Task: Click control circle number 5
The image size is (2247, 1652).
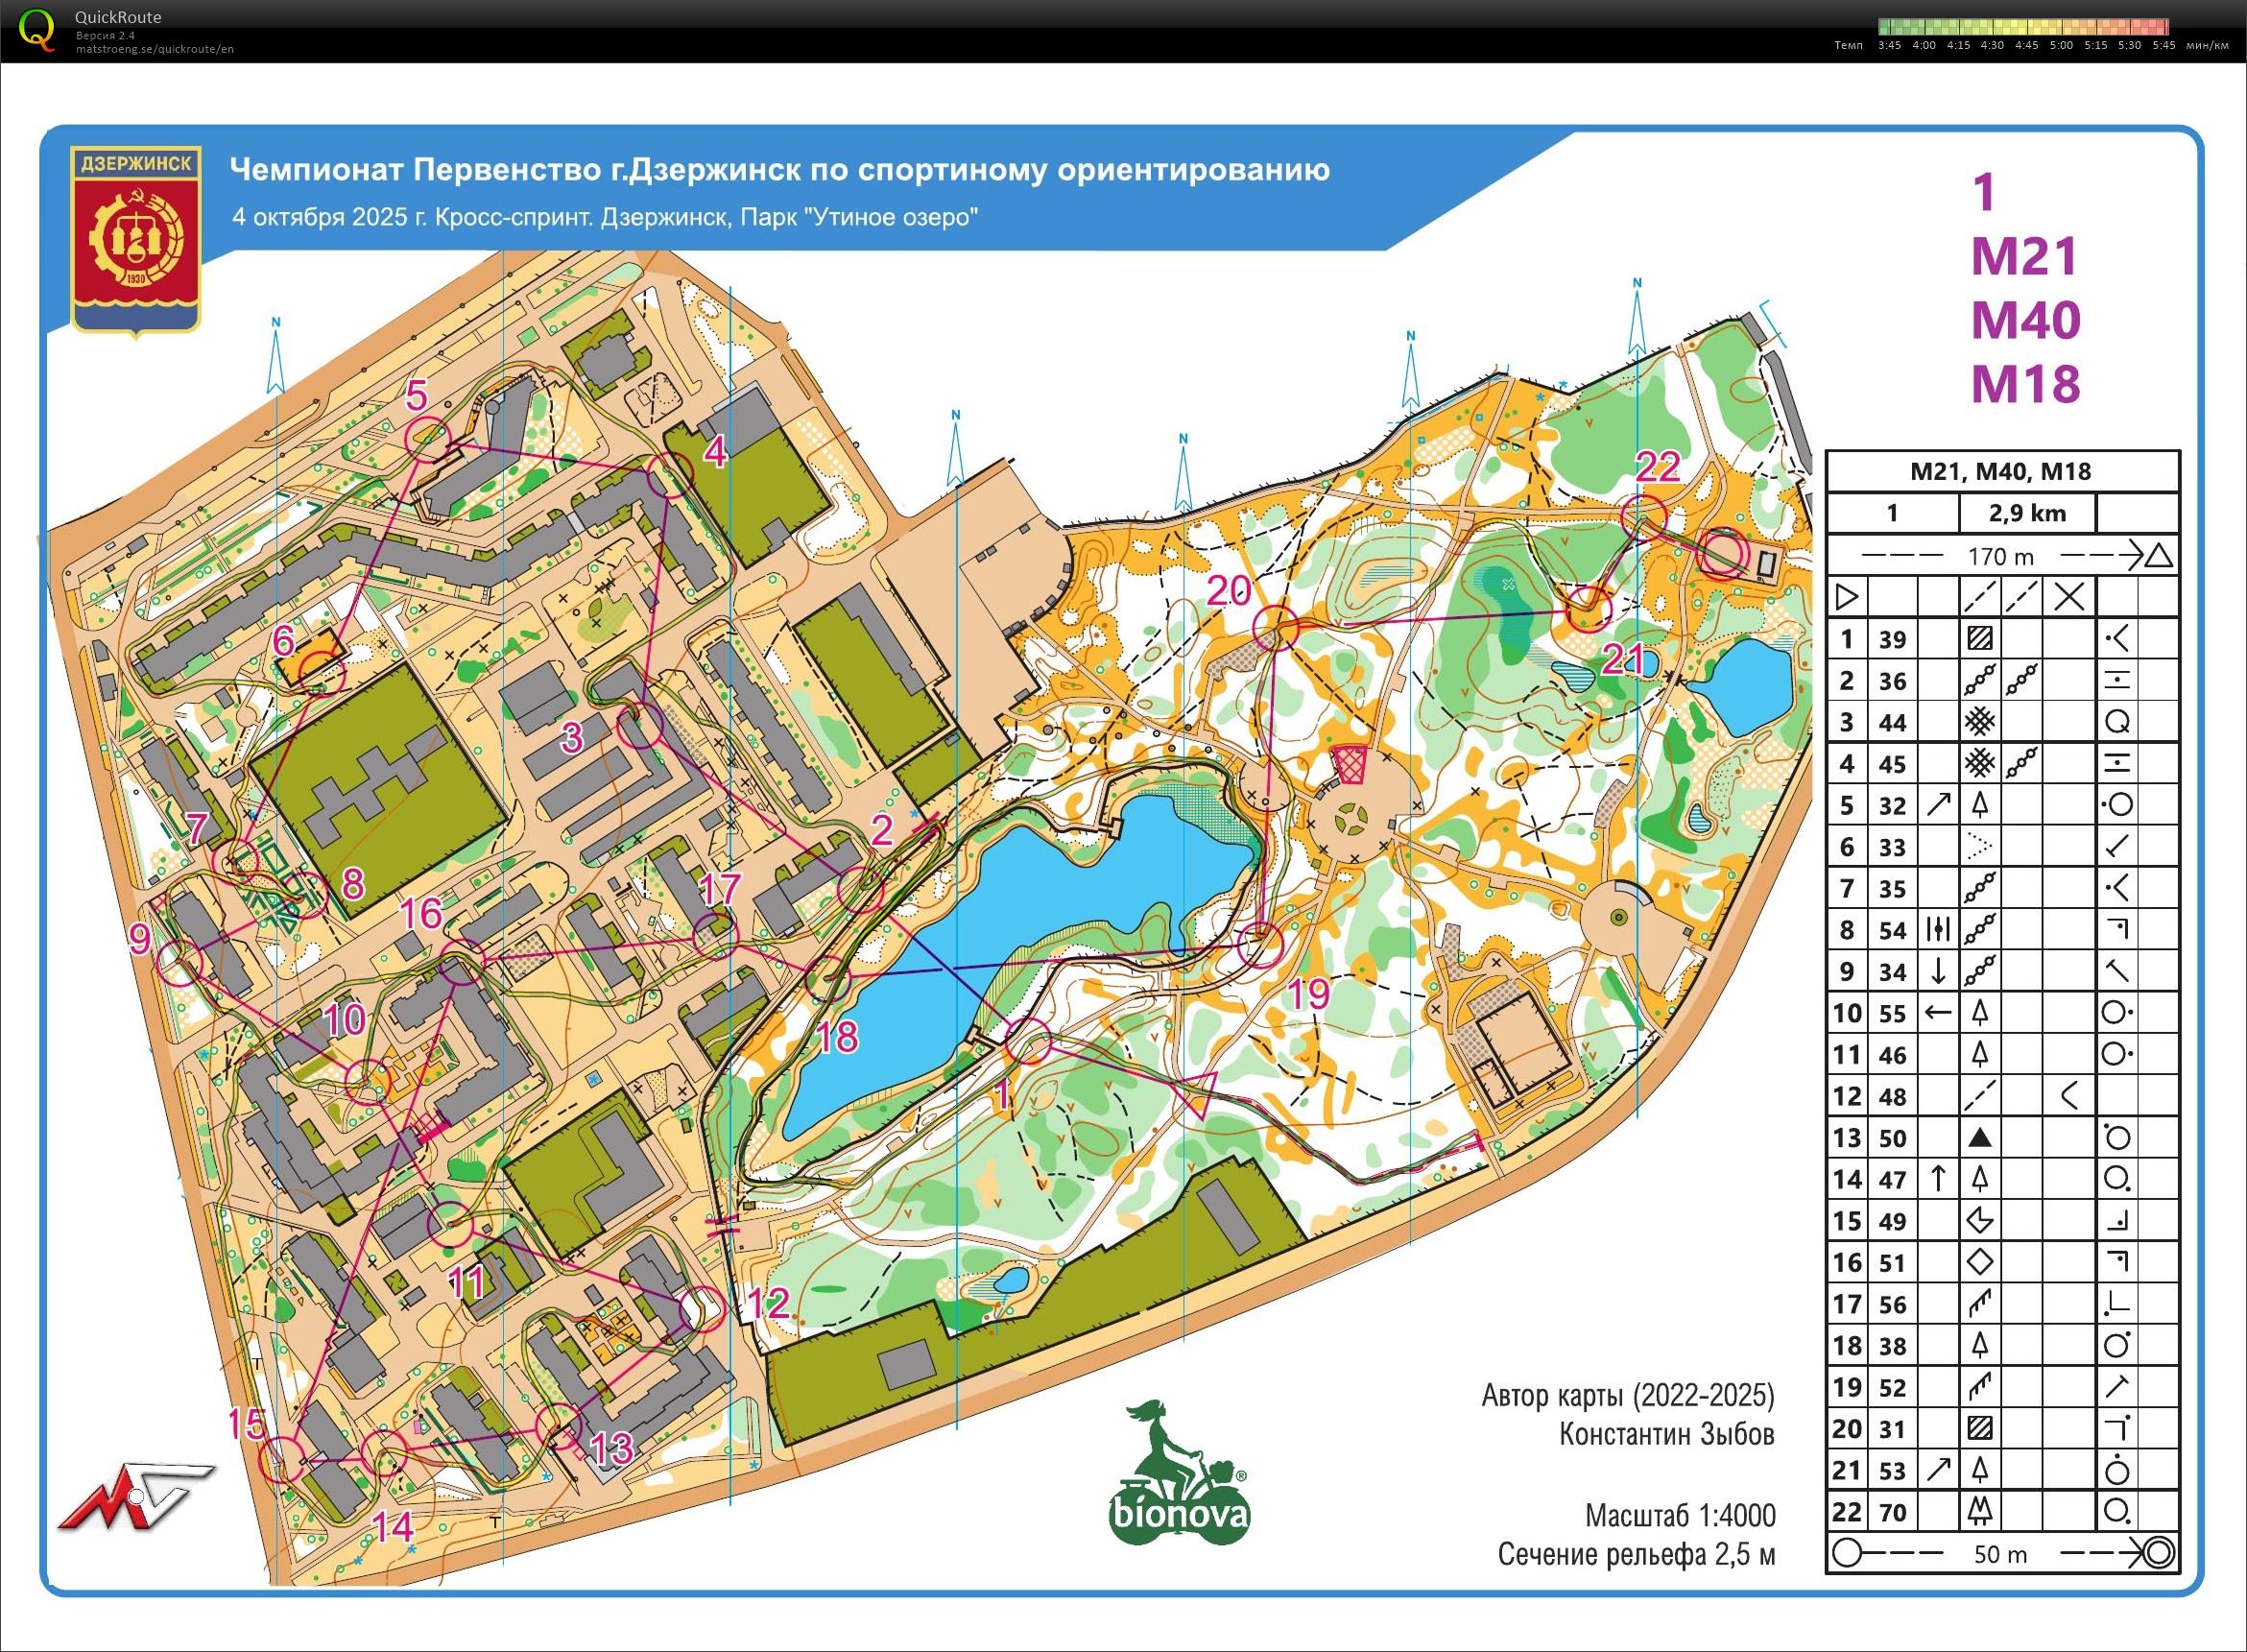Action: (x=427, y=440)
